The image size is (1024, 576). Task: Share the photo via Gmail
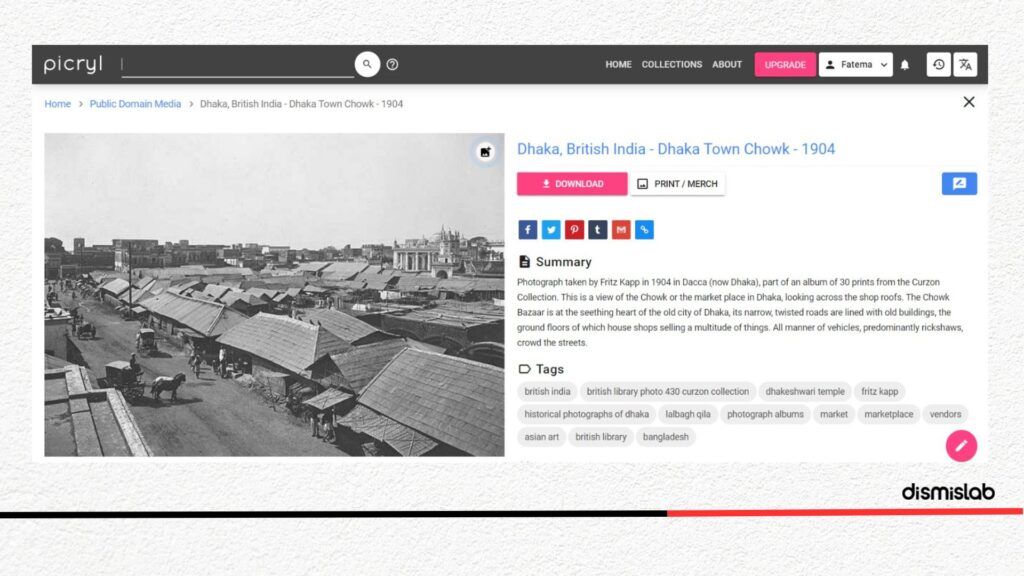621,229
